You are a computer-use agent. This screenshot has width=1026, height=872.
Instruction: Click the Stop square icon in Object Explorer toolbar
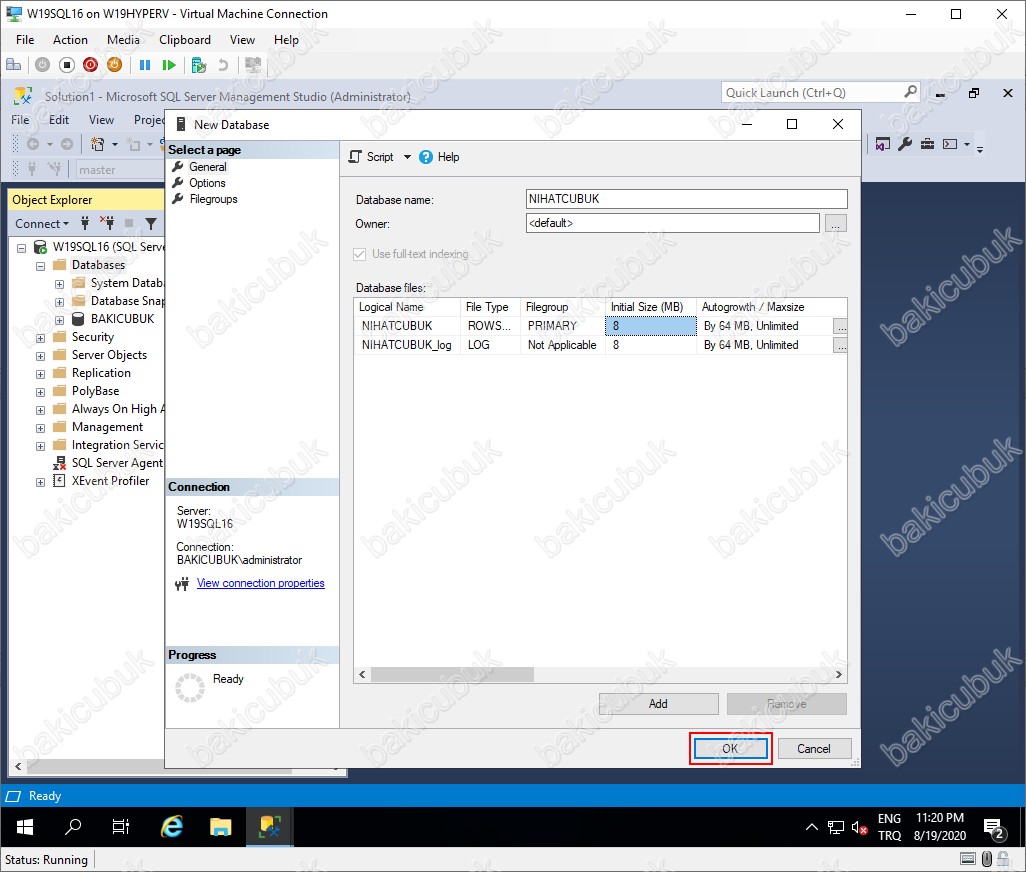click(x=129, y=224)
